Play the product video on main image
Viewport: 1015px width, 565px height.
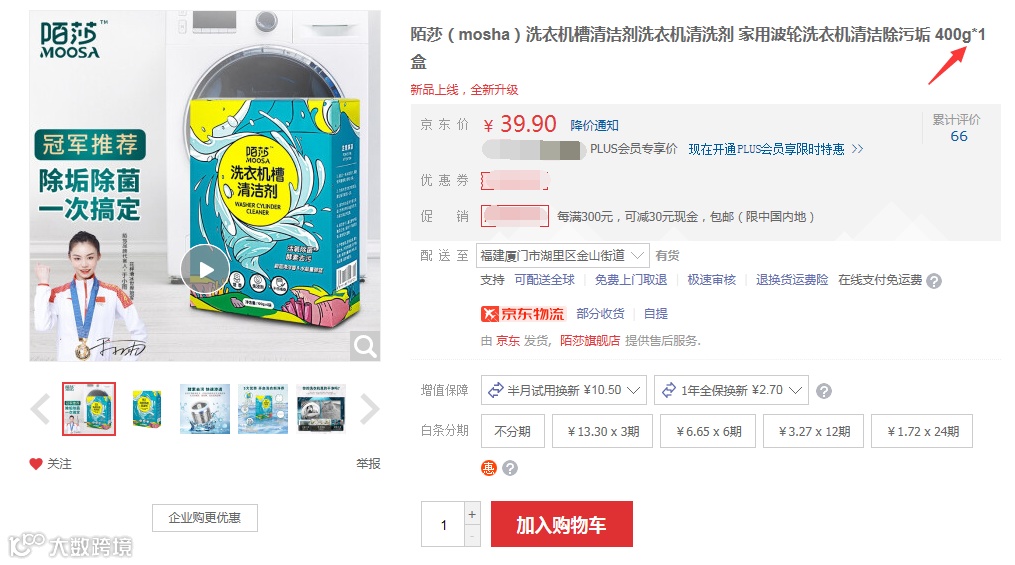tap(205, 269)
